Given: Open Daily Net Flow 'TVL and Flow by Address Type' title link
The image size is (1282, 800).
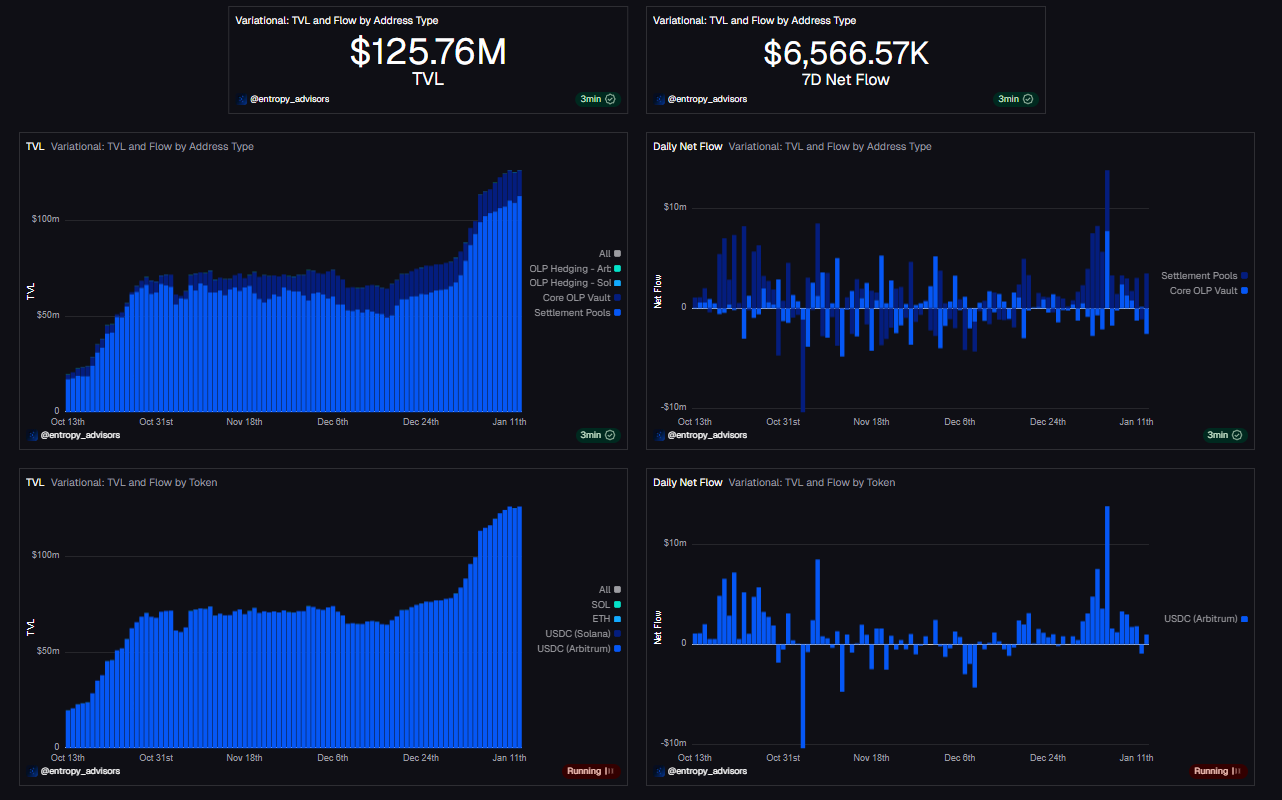Looking at the screenshot, I should [x=830, y=147].
